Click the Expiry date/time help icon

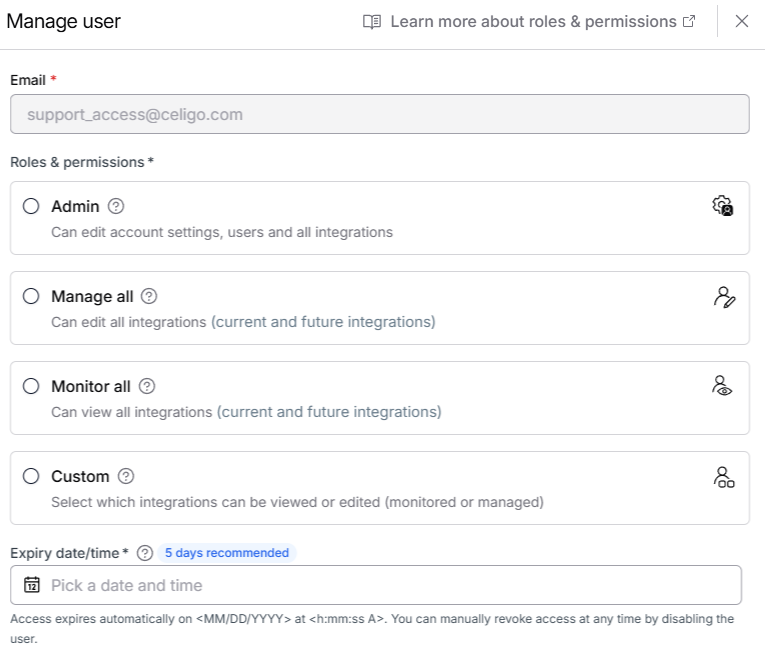point(145,553)
